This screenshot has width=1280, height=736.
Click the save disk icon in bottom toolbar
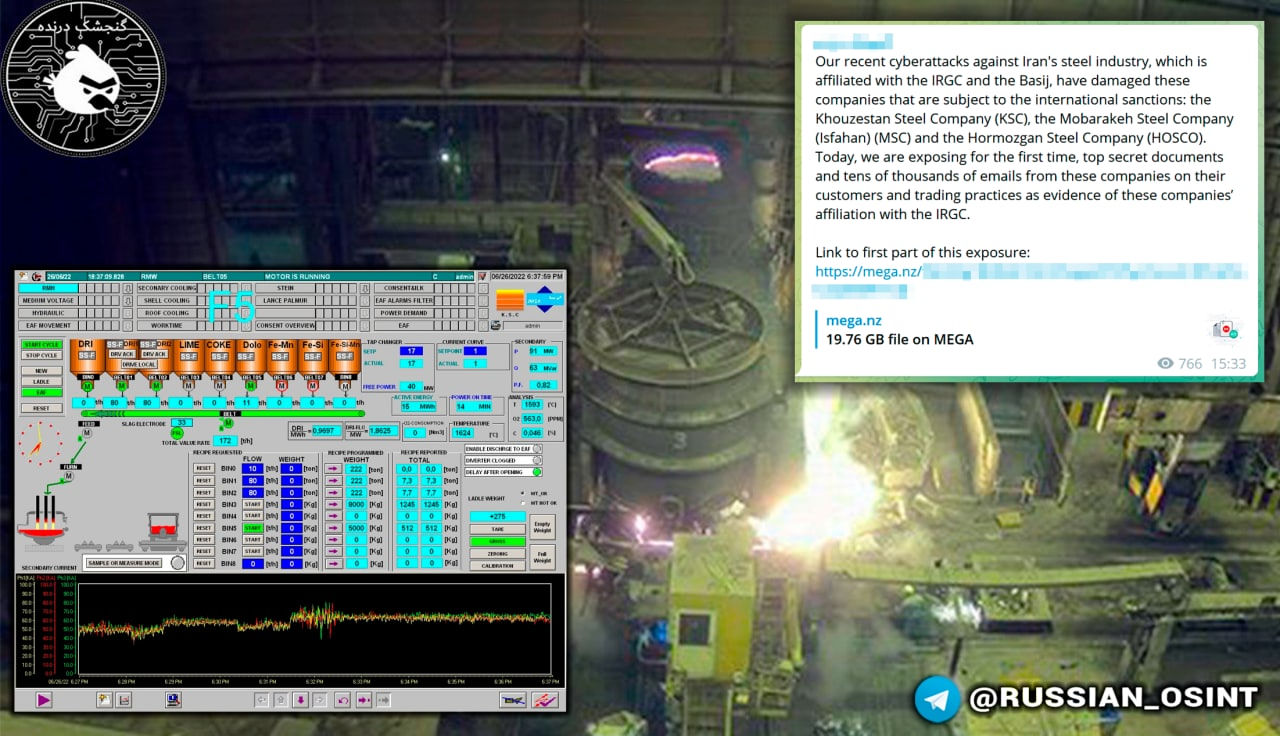click(x=124, y=700)
